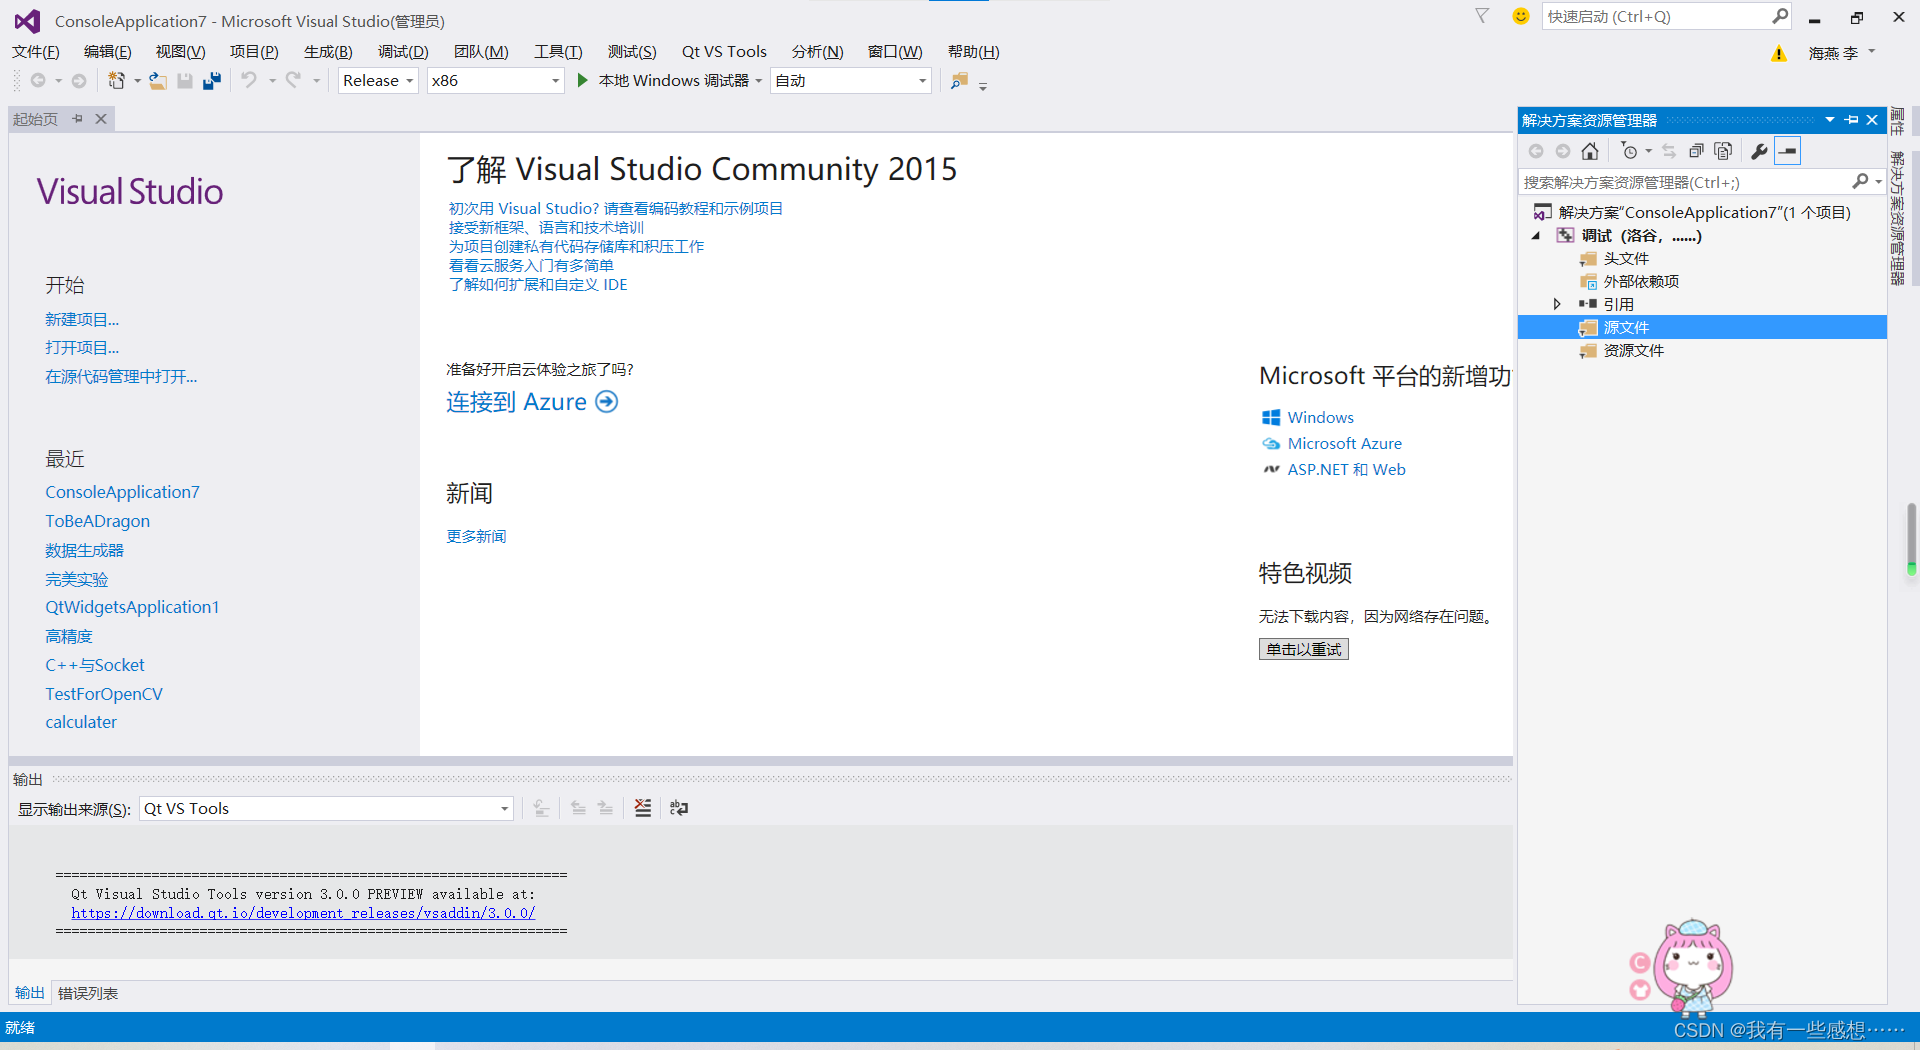Click the Connect to Azure arrow circle
This screenshot has width=1920, height=1050.
click(607, 402)
